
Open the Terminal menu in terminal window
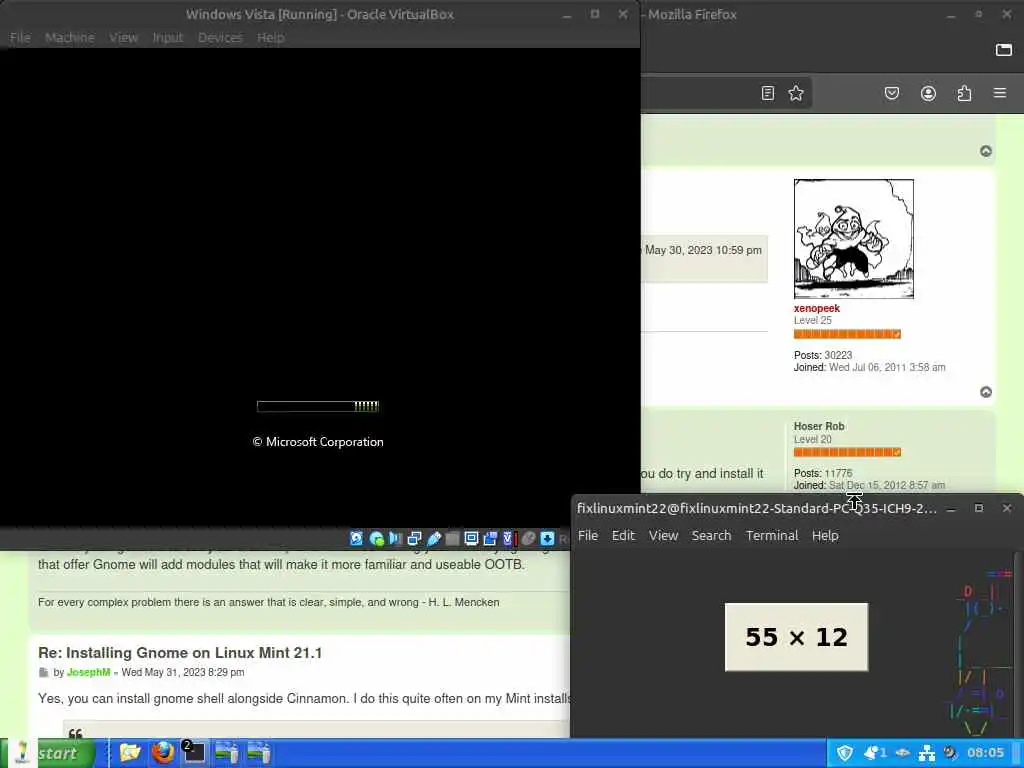[x=772, y=536]
